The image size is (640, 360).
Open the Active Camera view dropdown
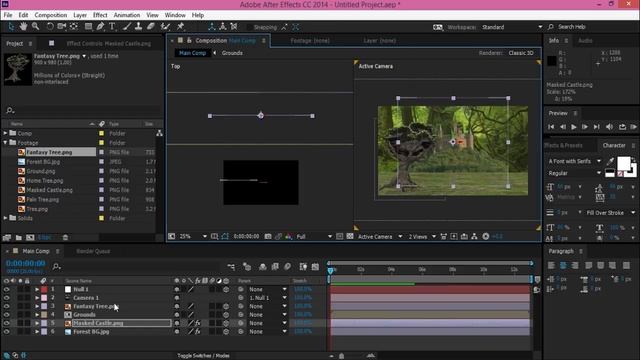click(x=380, y=236)
